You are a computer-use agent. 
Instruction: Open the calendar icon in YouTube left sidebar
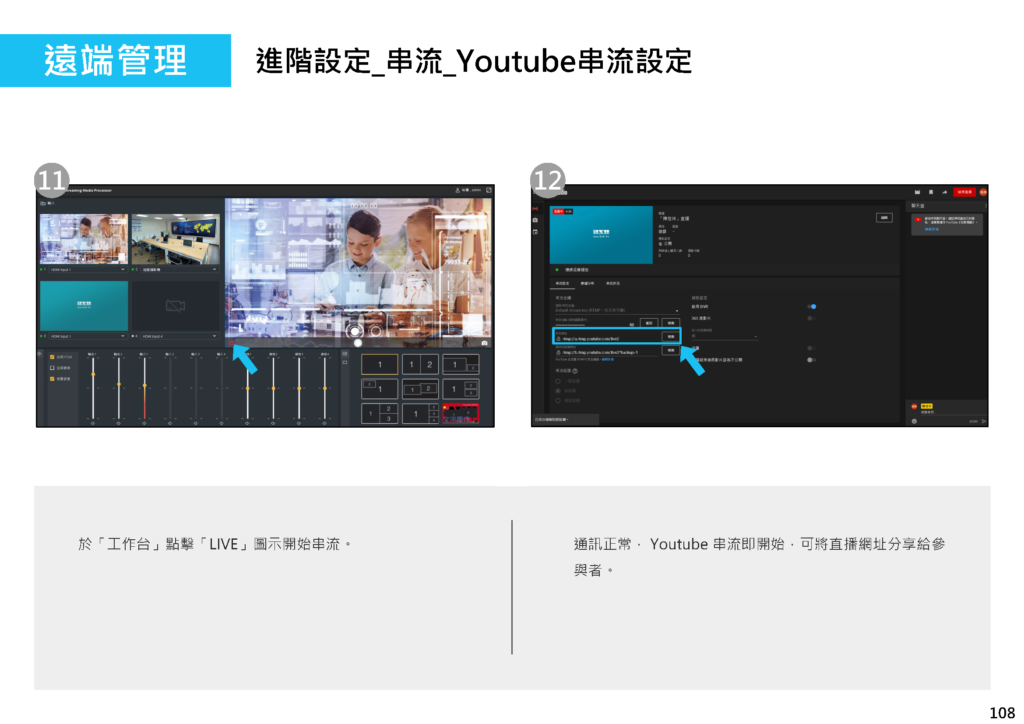tap(535, 231)
